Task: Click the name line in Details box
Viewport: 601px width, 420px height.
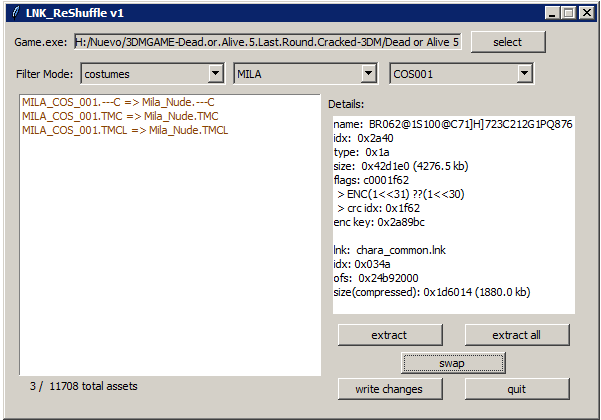Action: [x=452, y=124]
